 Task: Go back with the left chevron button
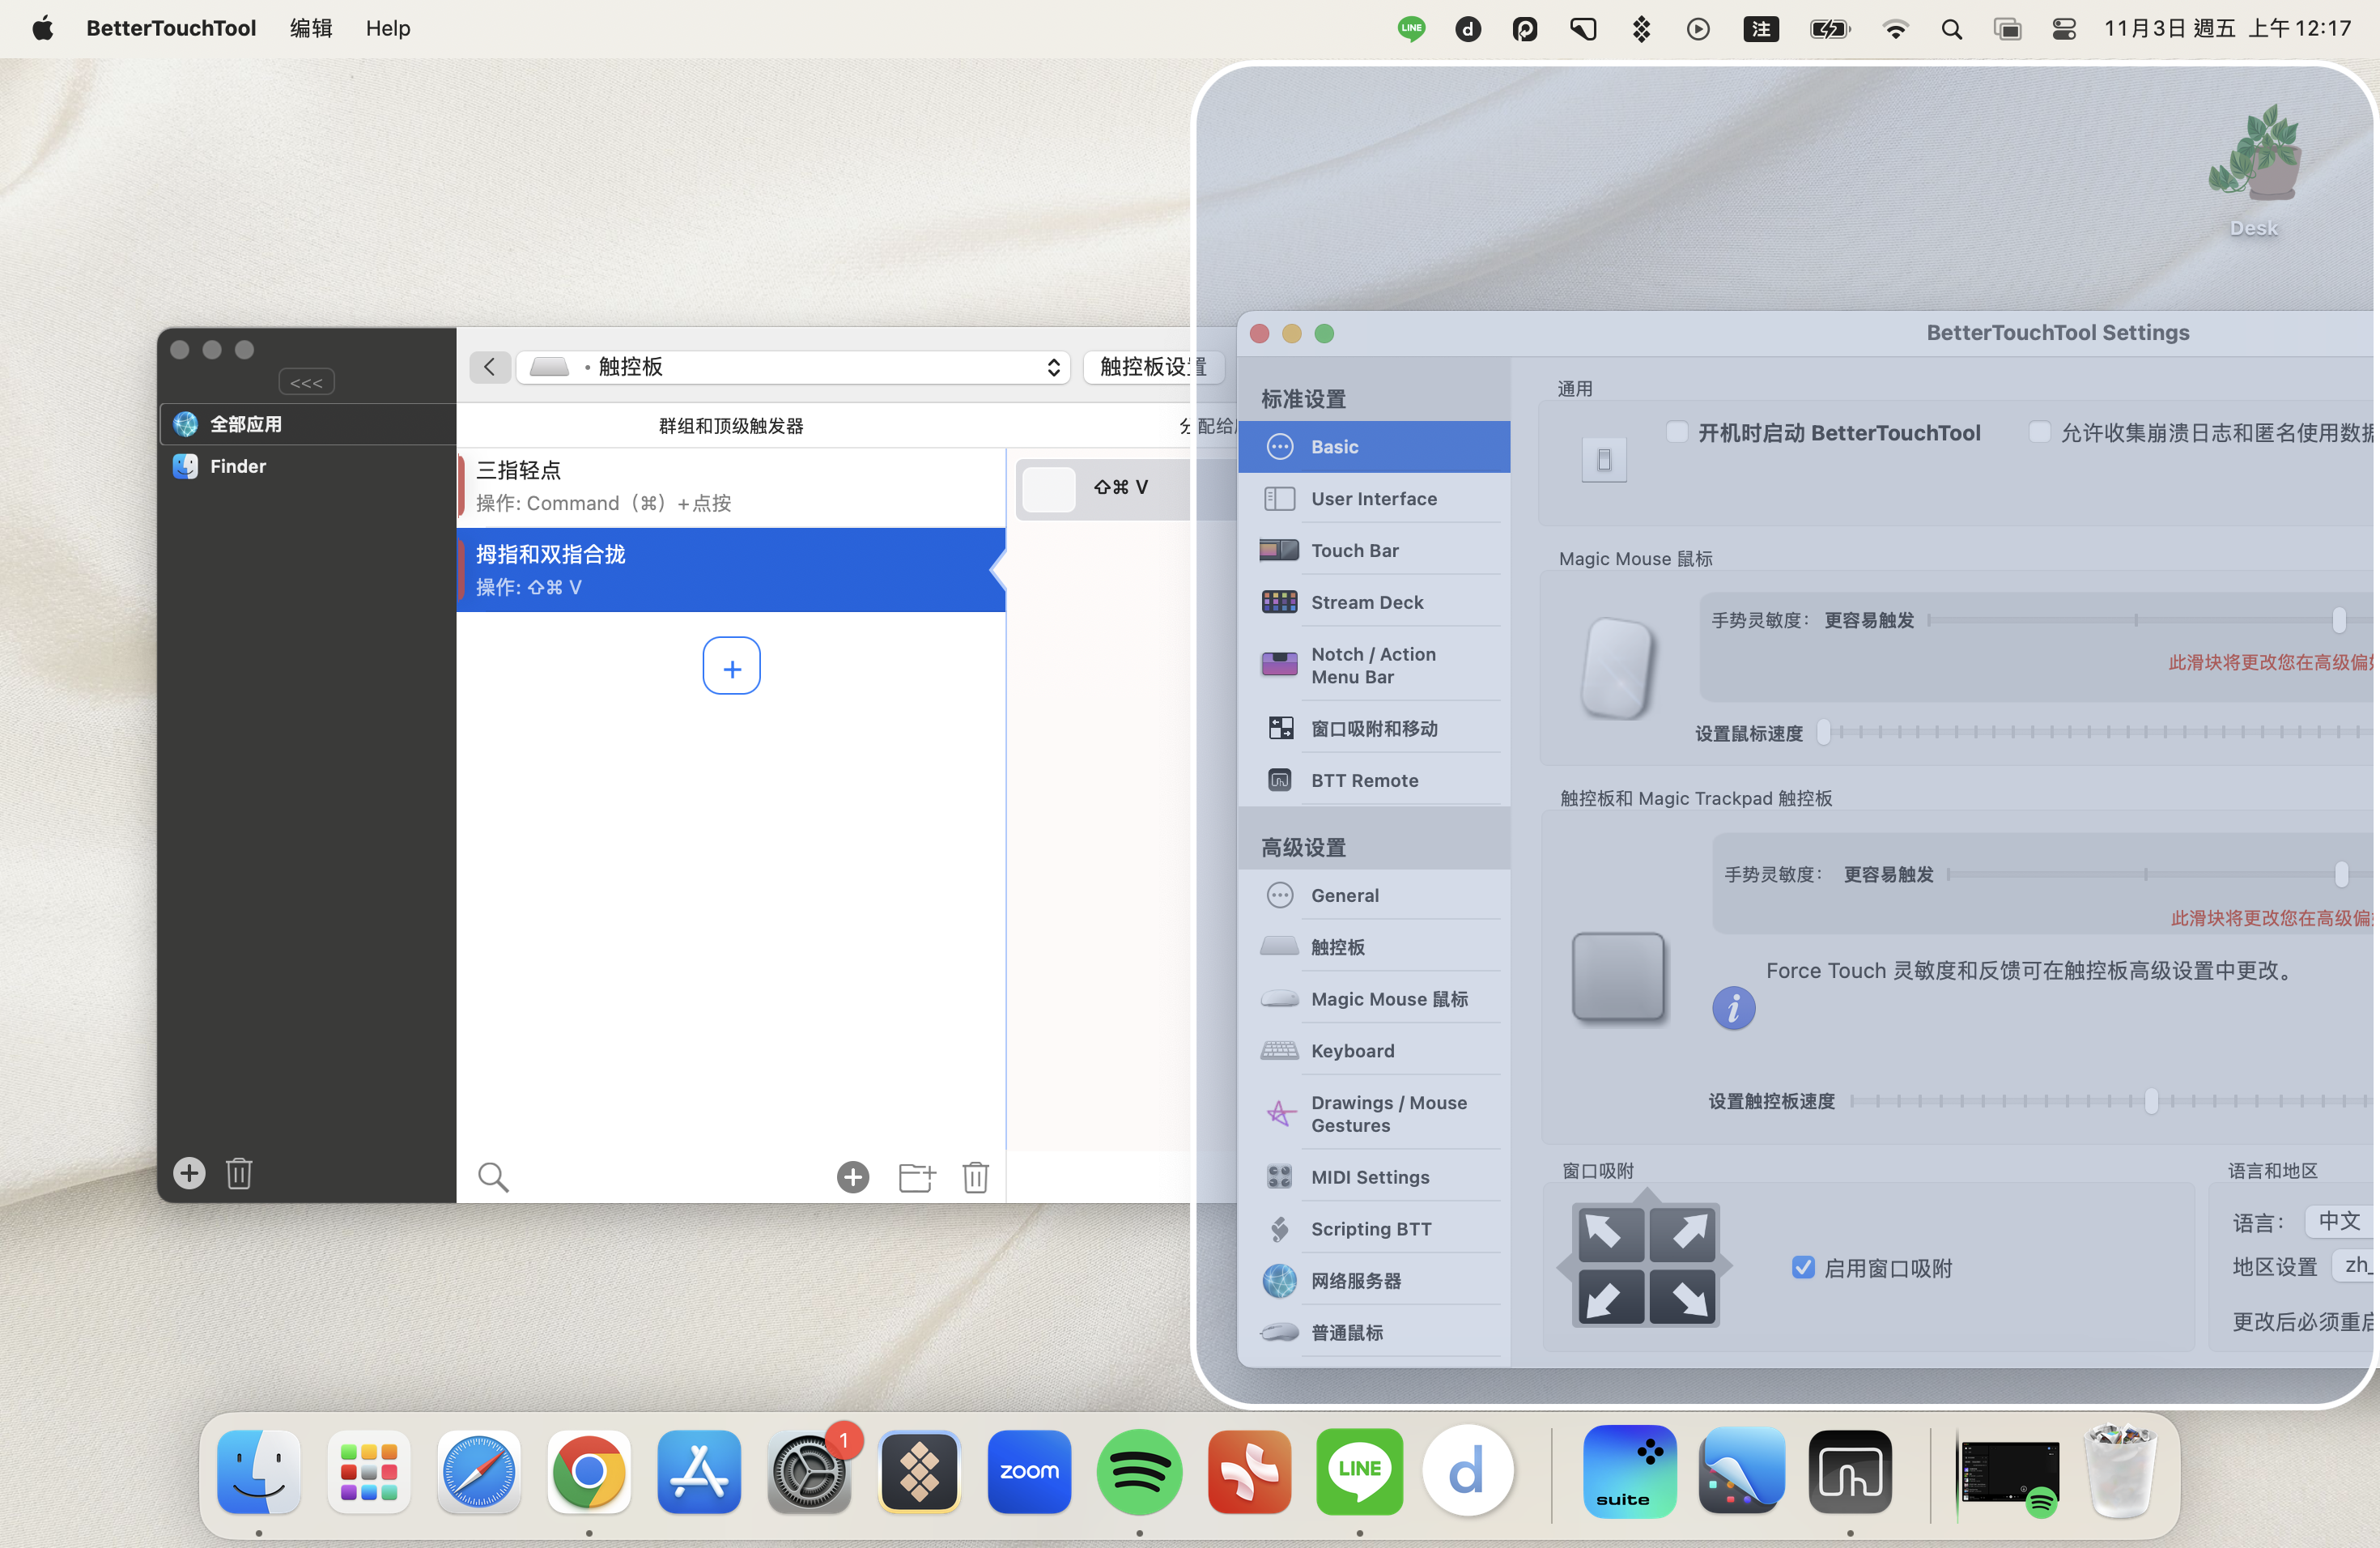pyautogui.click(x=490, y=367)
